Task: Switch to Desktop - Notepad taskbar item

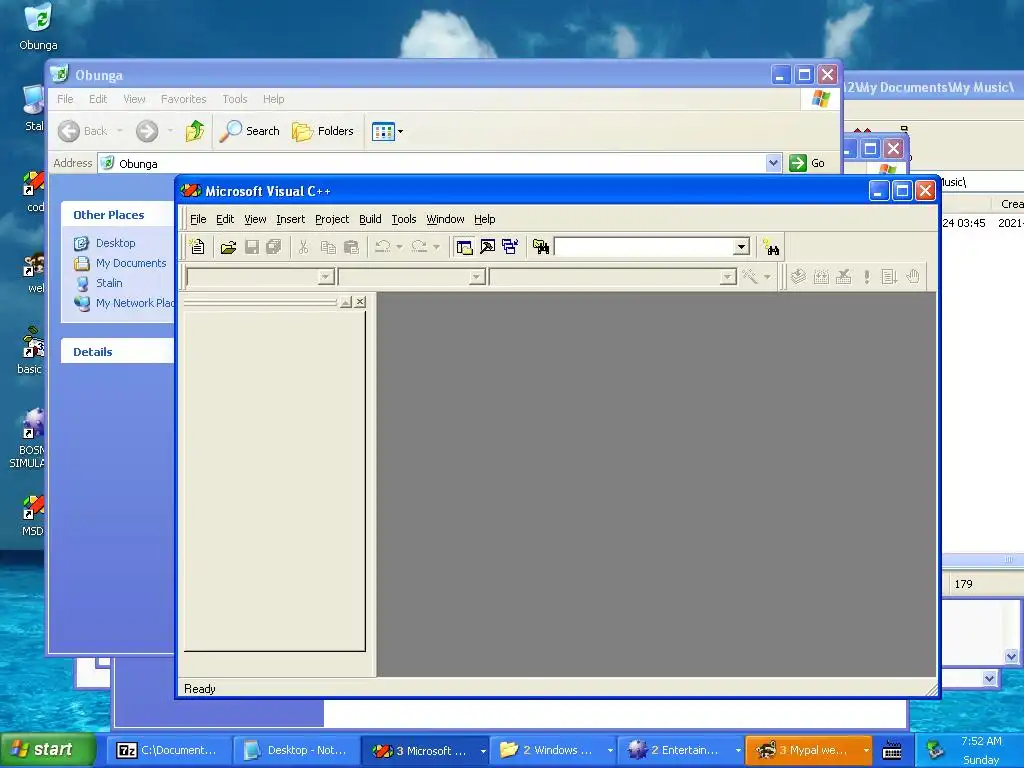Action: coord(296,750)
